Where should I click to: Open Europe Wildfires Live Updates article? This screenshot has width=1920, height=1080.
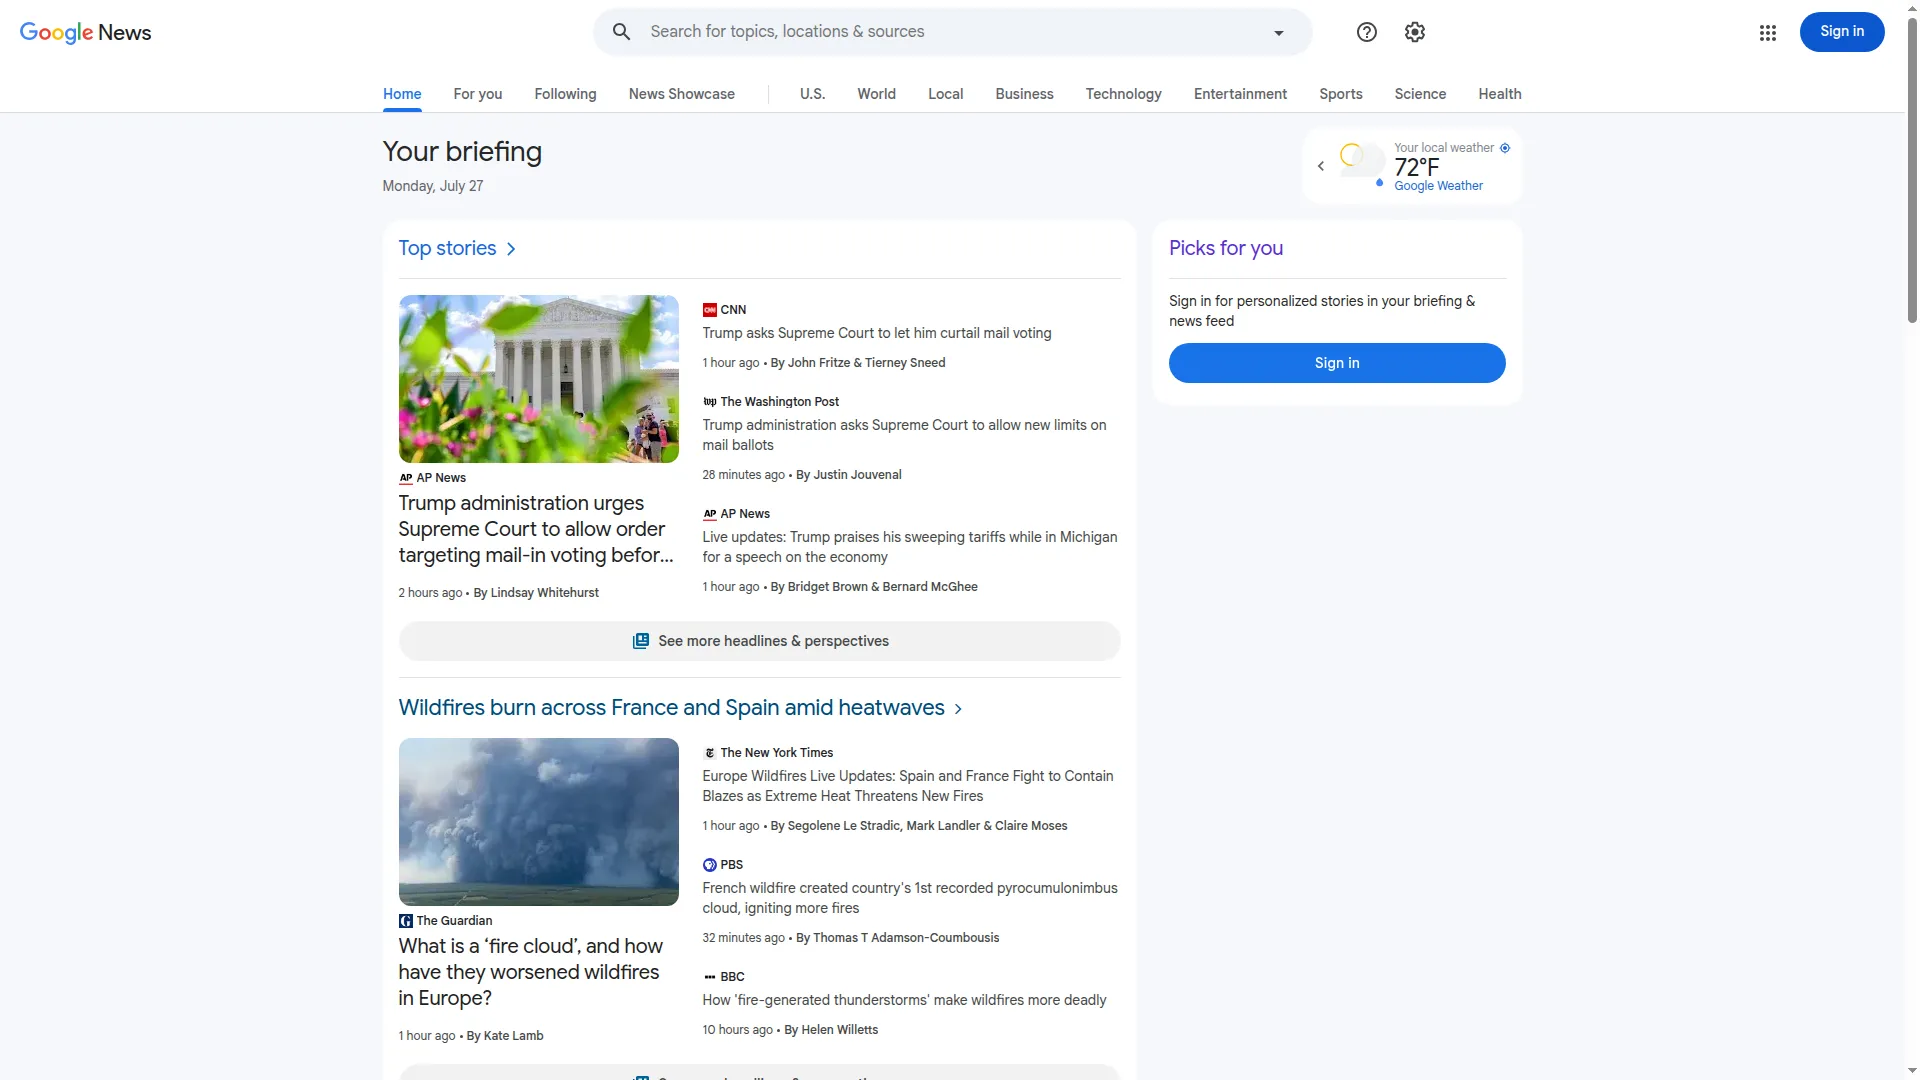click(x=907, y=786)
